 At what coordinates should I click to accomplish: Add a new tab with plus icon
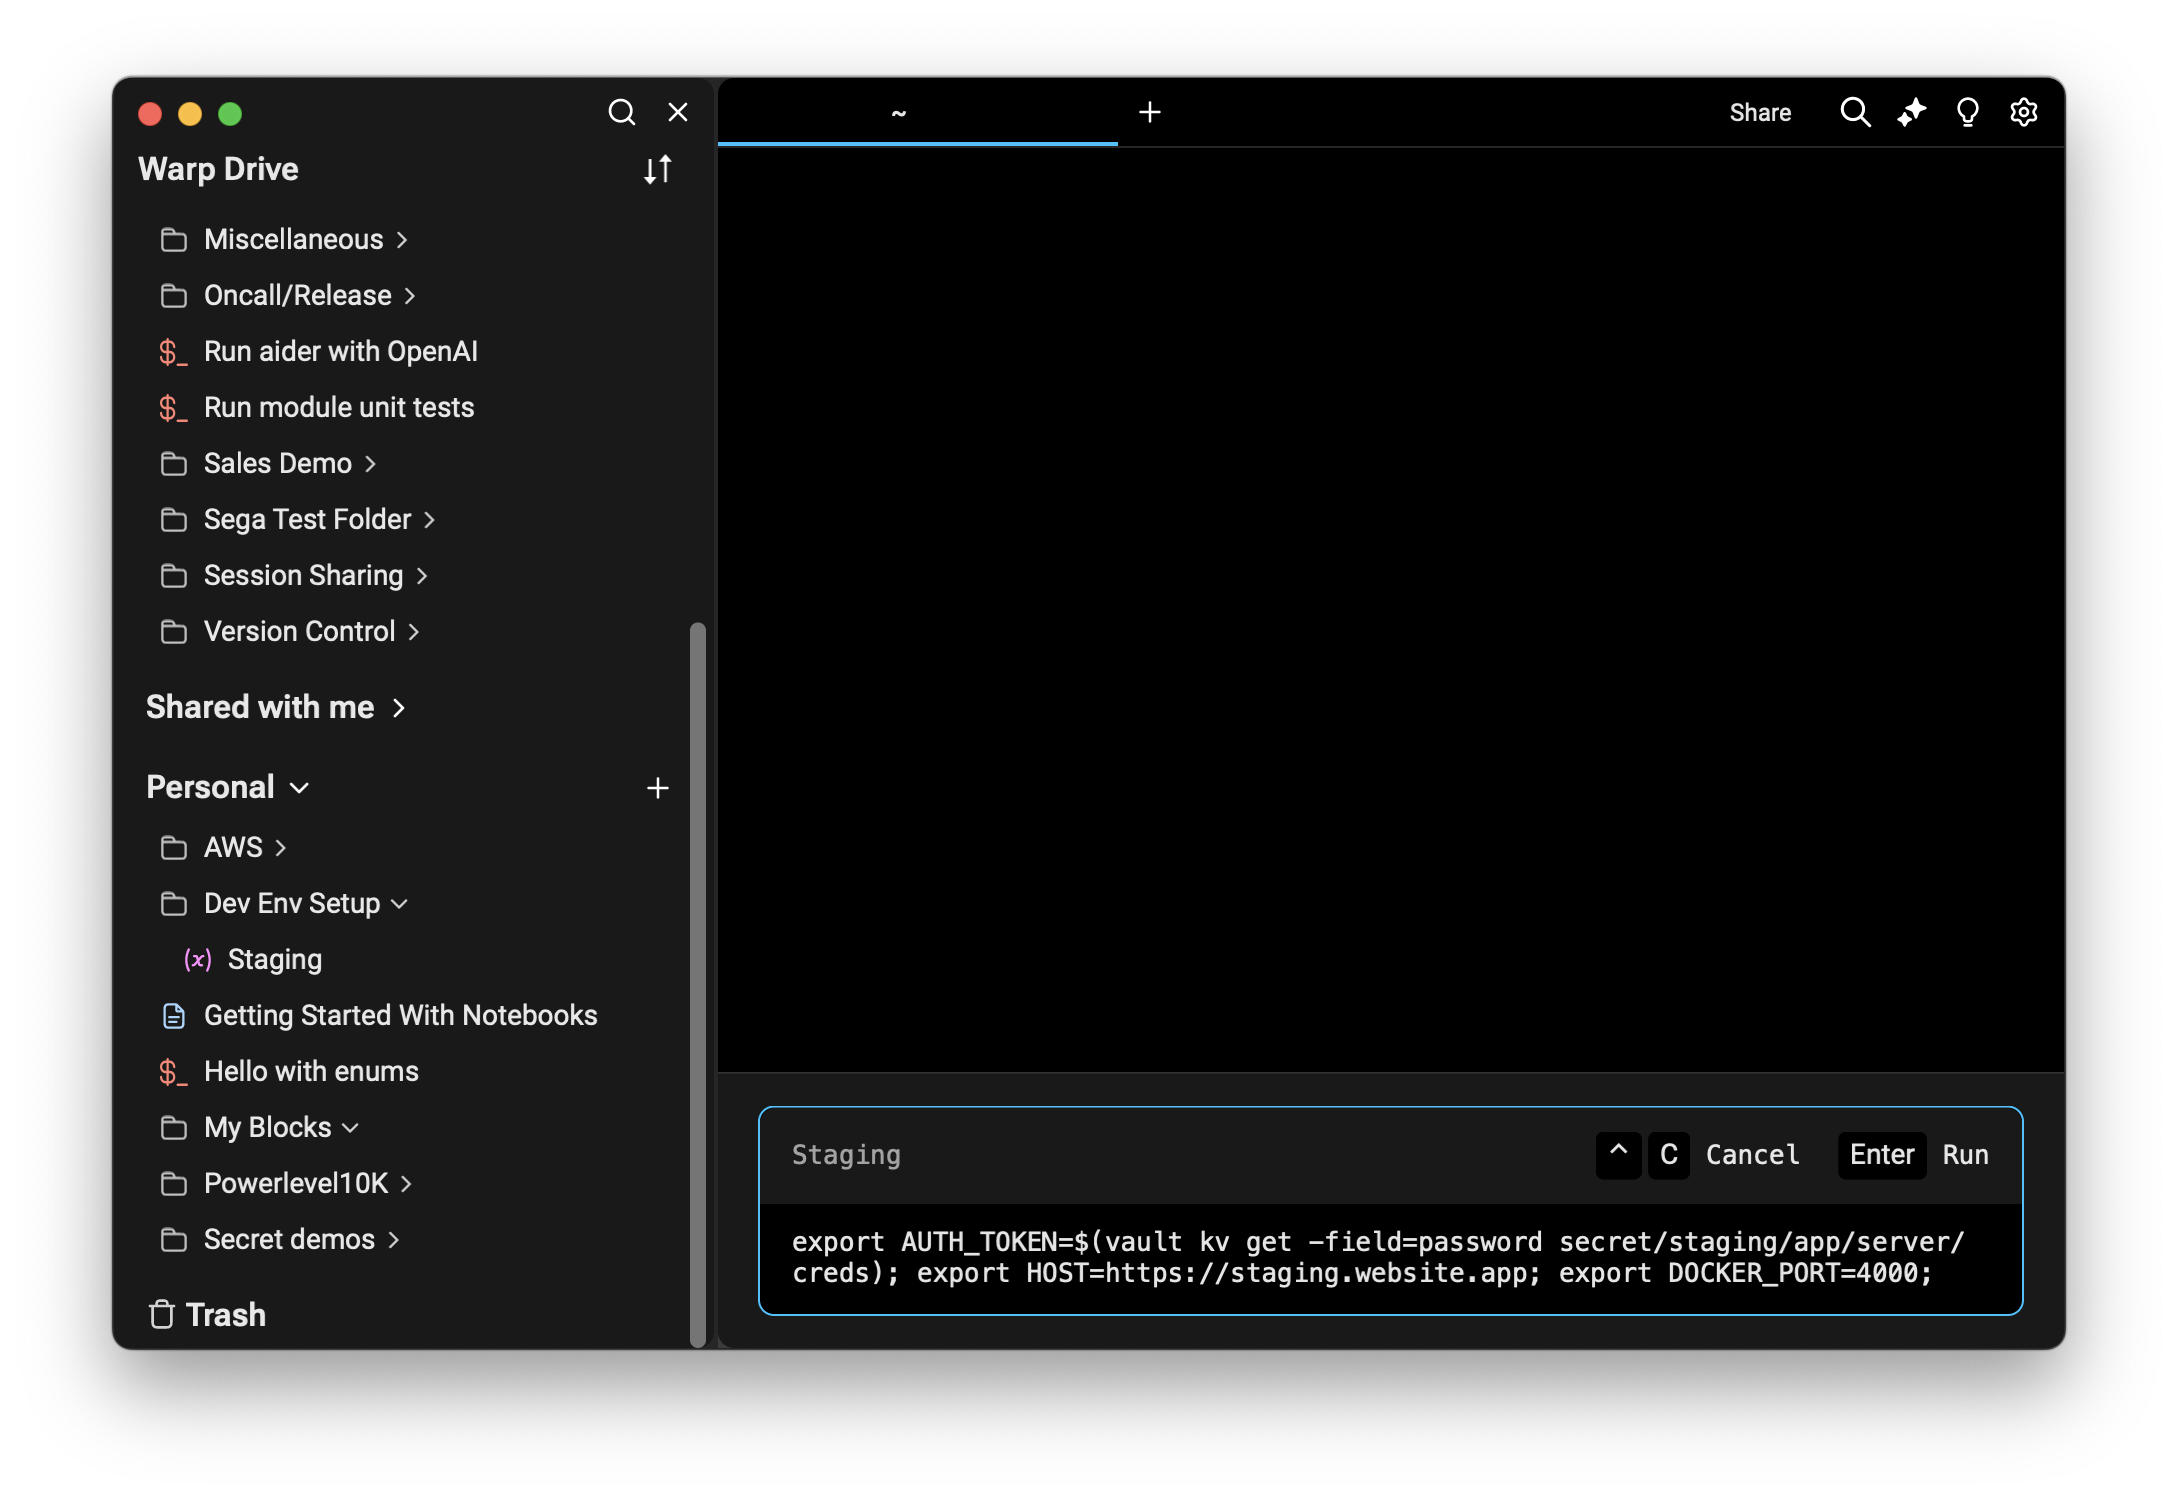pyautogui.click(x=1150, y=112)
